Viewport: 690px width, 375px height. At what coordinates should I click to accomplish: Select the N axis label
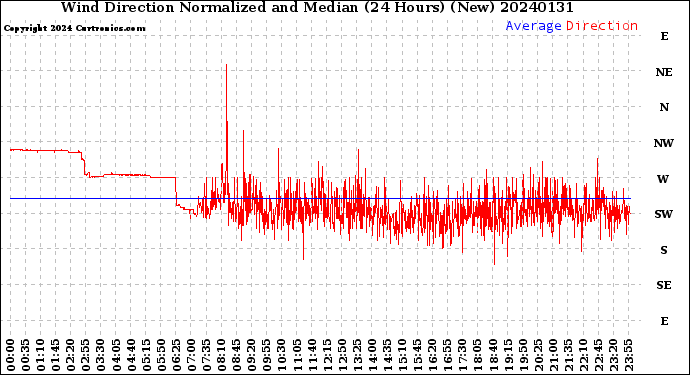point(664,107)
